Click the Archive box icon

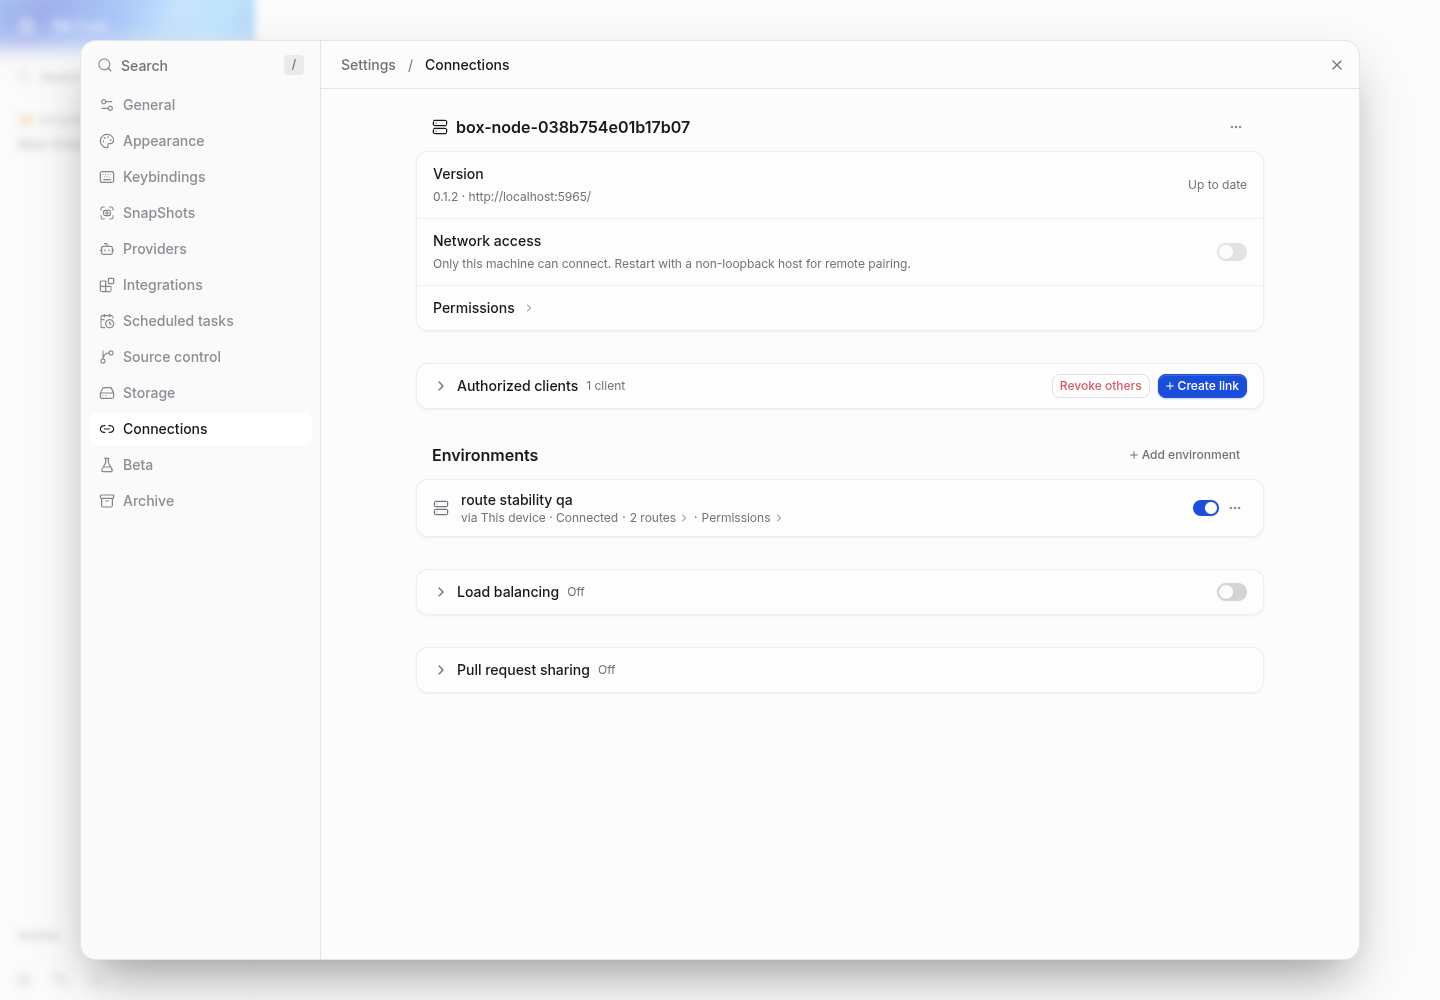point(107,501)
